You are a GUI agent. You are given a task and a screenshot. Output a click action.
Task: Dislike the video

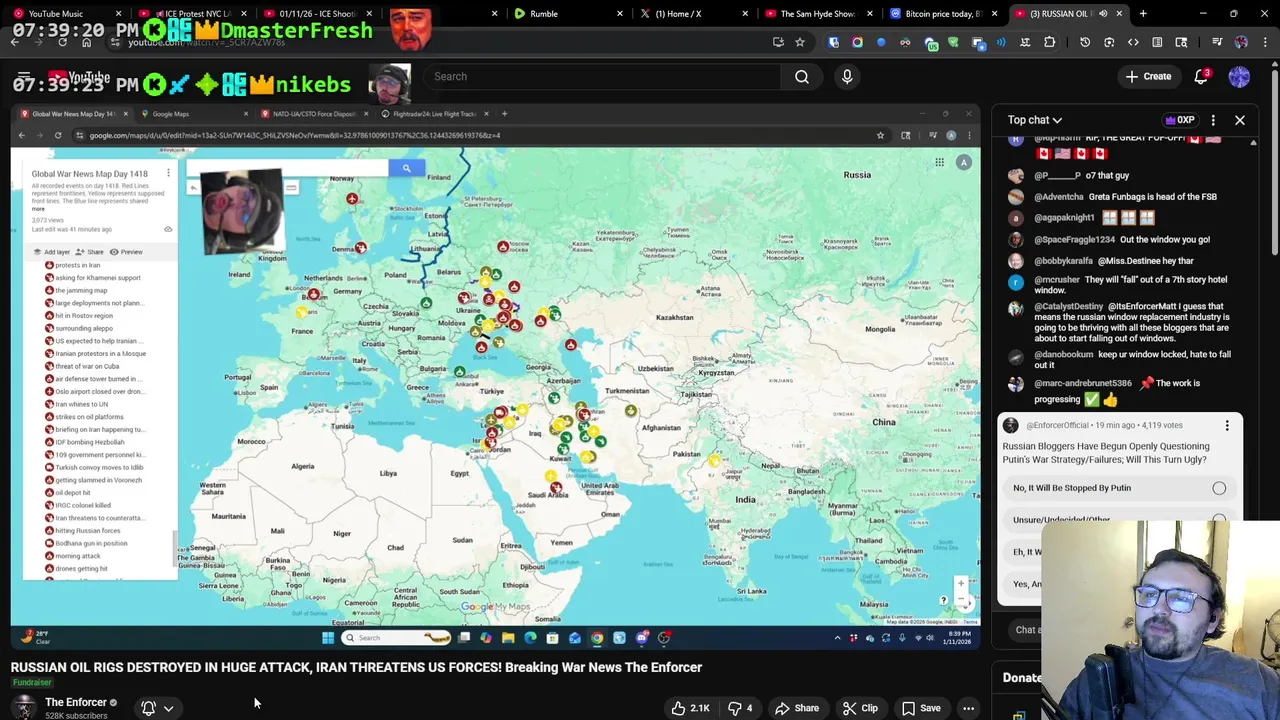[740, 708]
